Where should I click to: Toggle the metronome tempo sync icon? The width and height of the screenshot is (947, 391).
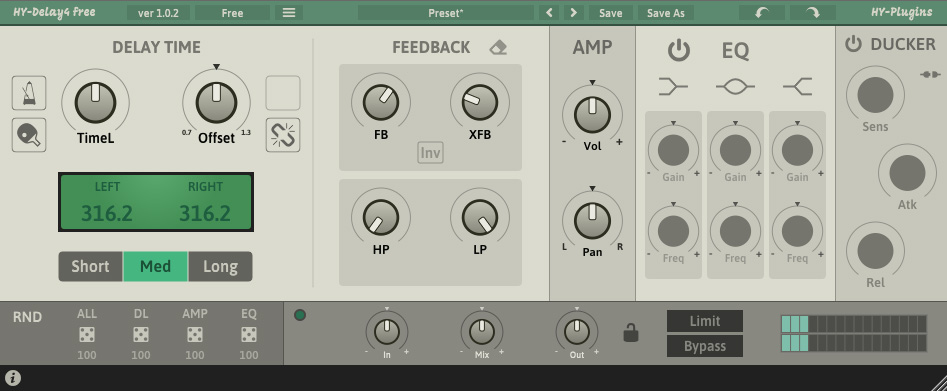29,93
